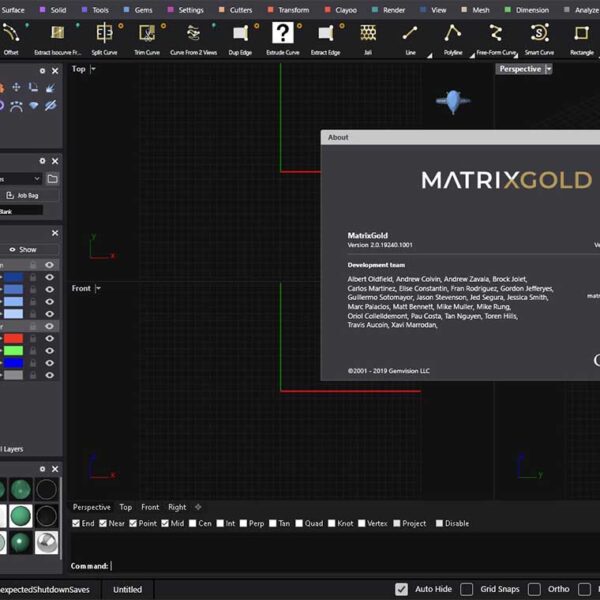Expand the Line tool flyout arrow
This screenshot has height=600, width=600.
[429, 55]
